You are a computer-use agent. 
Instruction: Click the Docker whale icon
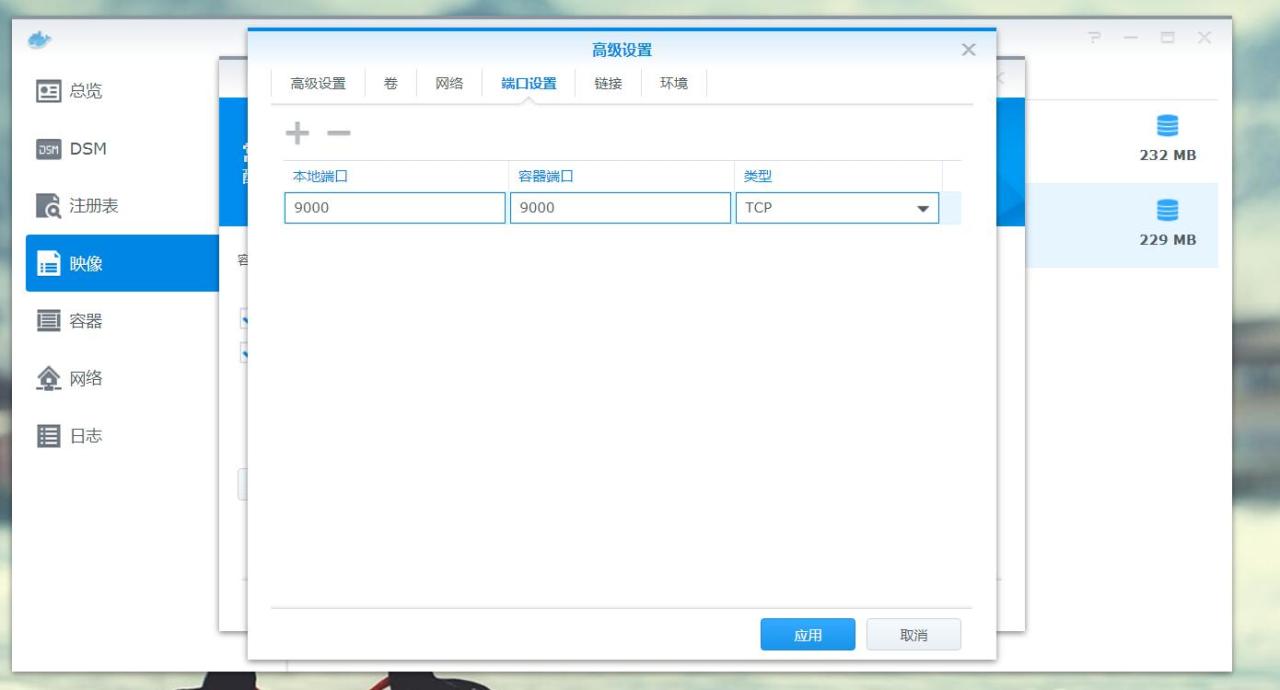click(x=40, y=39)
